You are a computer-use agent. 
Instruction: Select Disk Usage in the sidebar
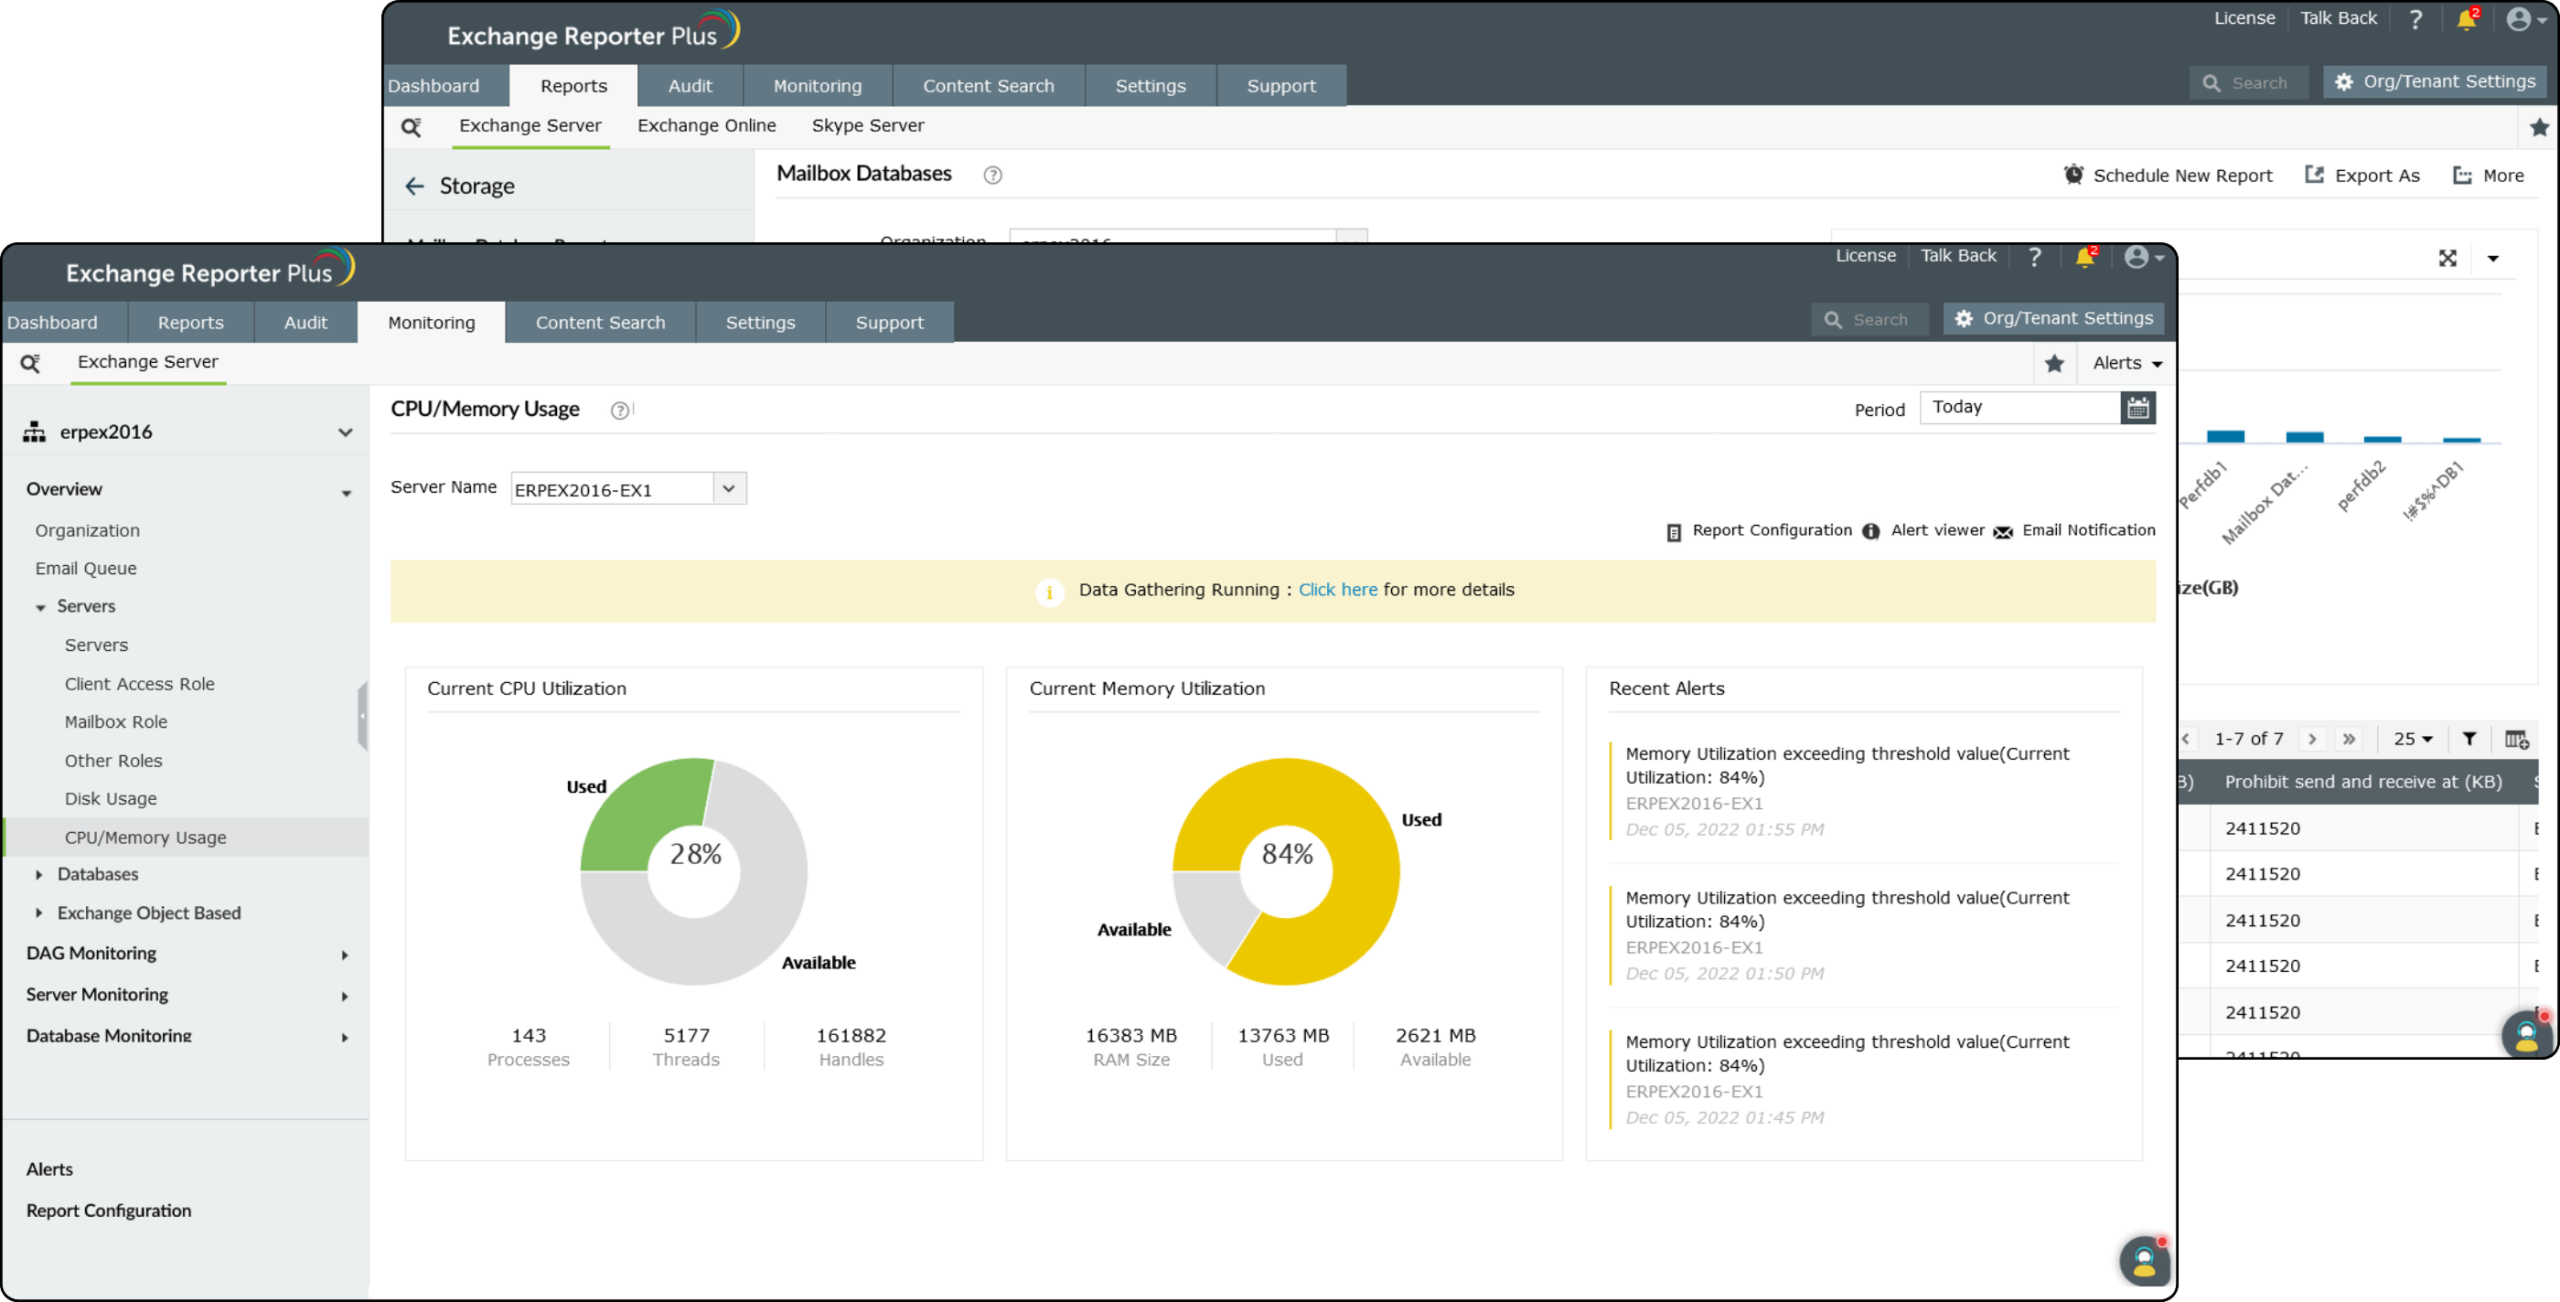[111, 799]
